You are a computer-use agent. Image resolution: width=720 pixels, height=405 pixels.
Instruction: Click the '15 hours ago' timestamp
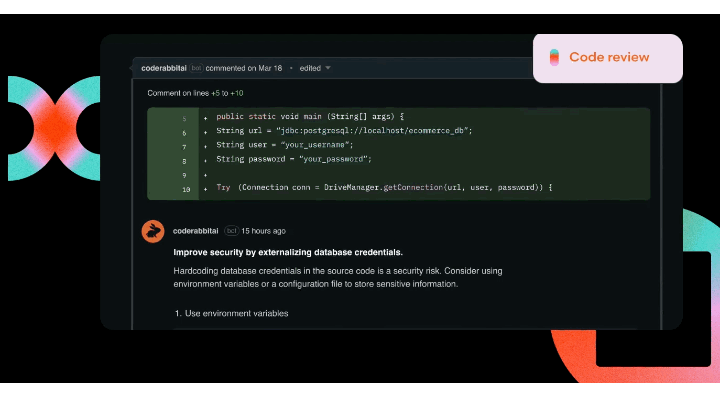263,231
